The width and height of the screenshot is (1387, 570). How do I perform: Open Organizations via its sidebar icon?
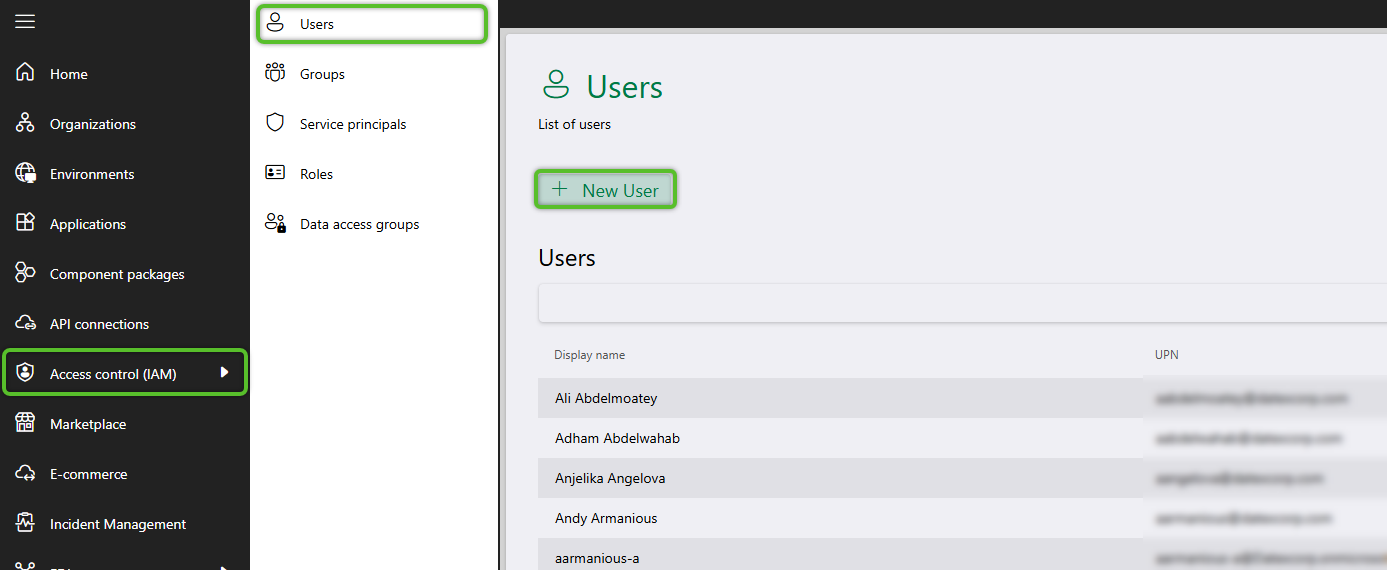pyautogui.click(x=25, y=124)
